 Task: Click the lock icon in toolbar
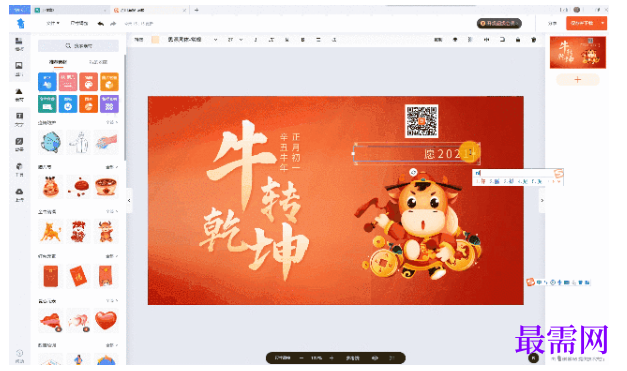click(x=518, y=40)
